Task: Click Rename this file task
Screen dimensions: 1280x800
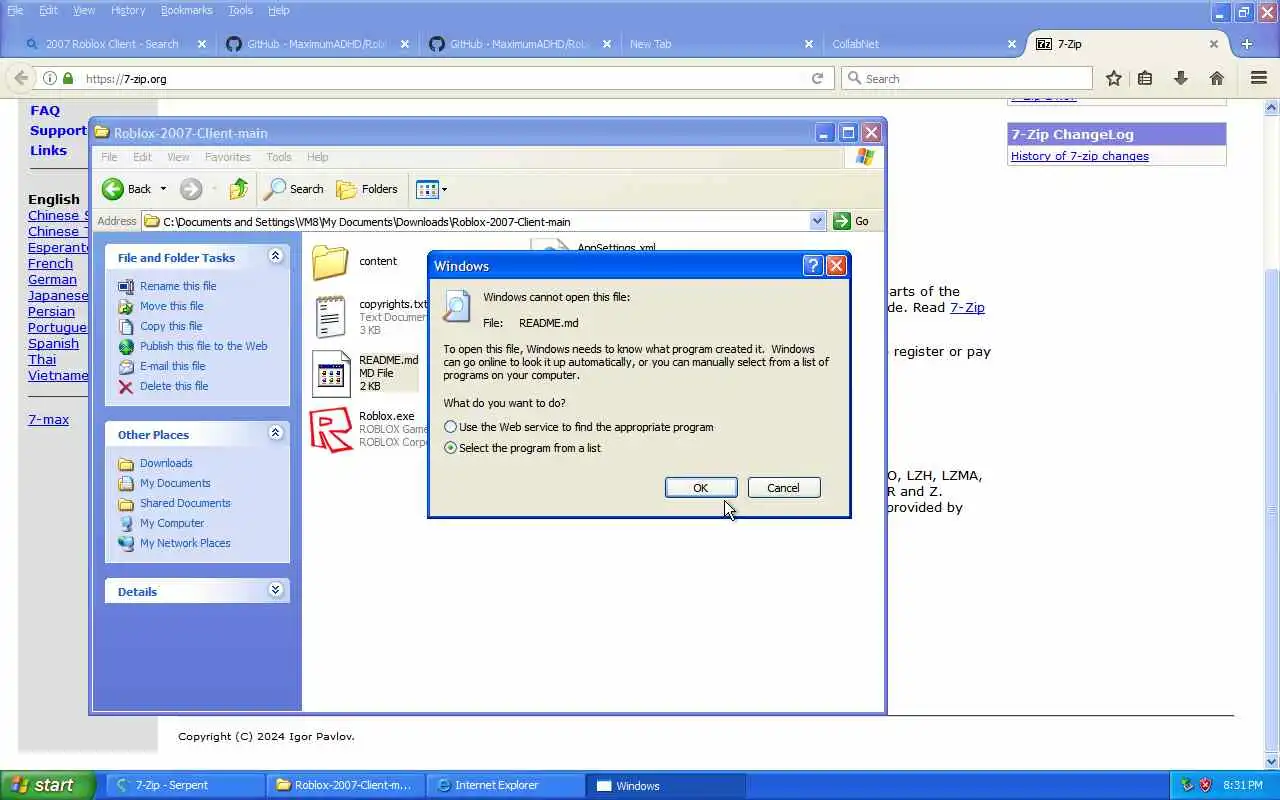Action: (x=178, y=286)
